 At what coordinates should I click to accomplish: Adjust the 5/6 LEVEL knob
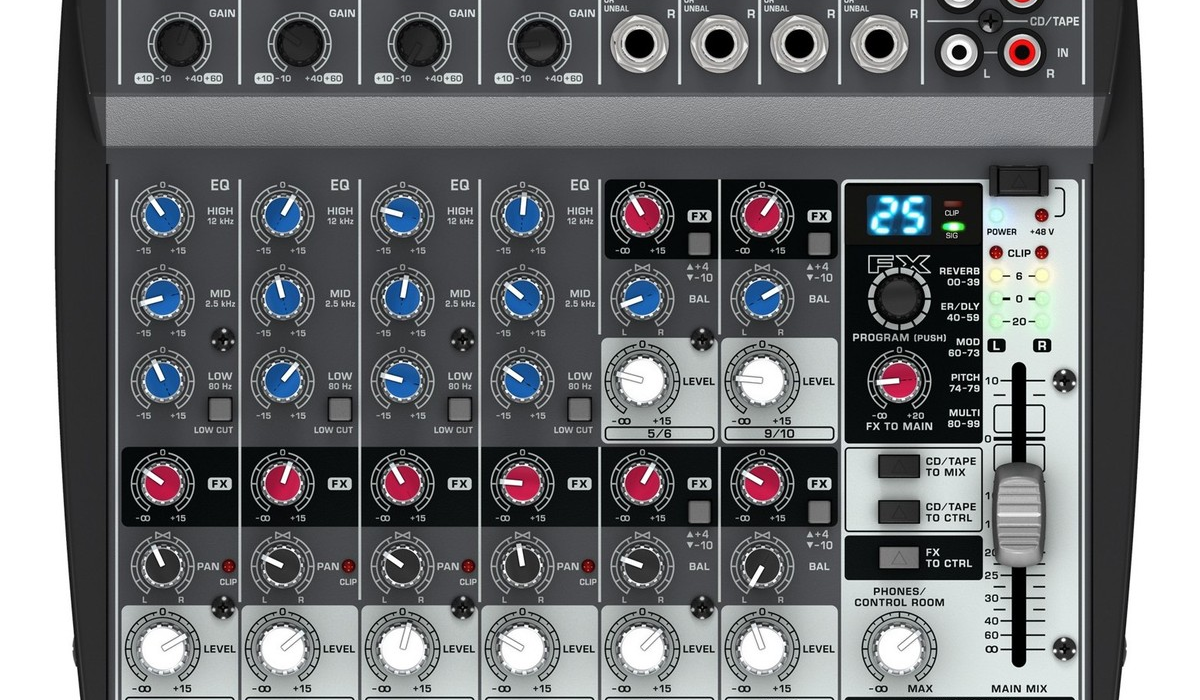(x=641, y=381)
